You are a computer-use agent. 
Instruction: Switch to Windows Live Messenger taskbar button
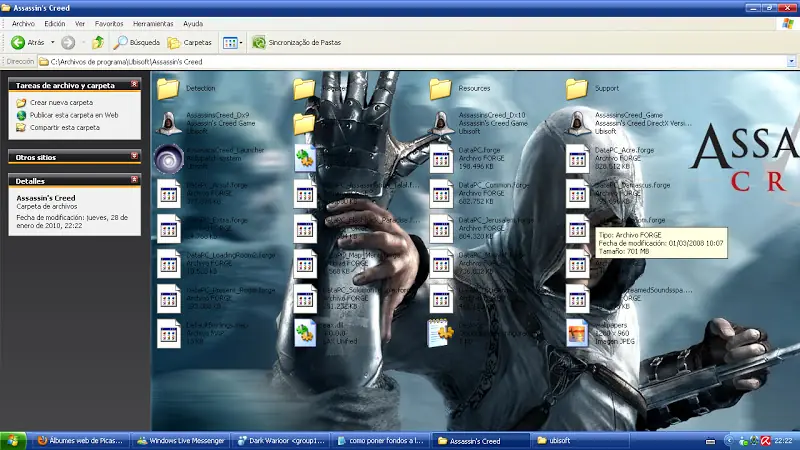(x=181, y=441)
